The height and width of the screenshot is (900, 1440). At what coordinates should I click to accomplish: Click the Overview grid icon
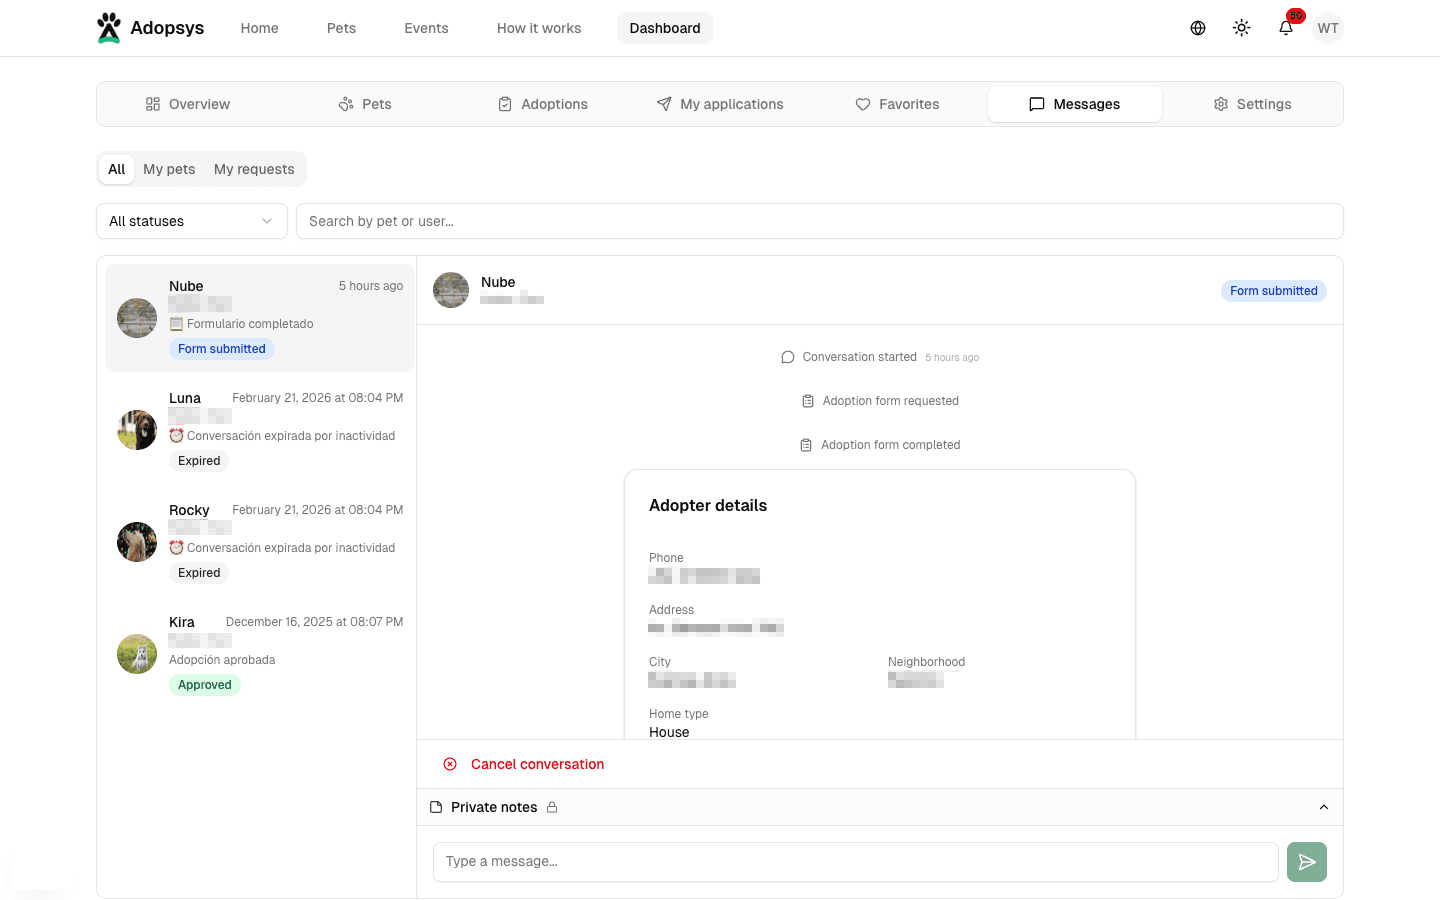coord(153,103)
